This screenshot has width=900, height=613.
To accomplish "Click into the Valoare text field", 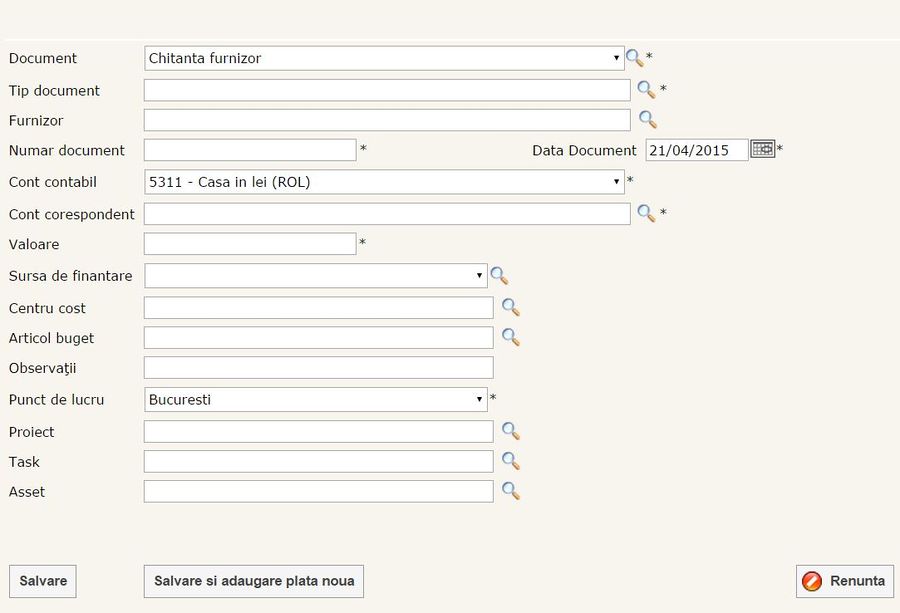I will (x=250, y=244).
